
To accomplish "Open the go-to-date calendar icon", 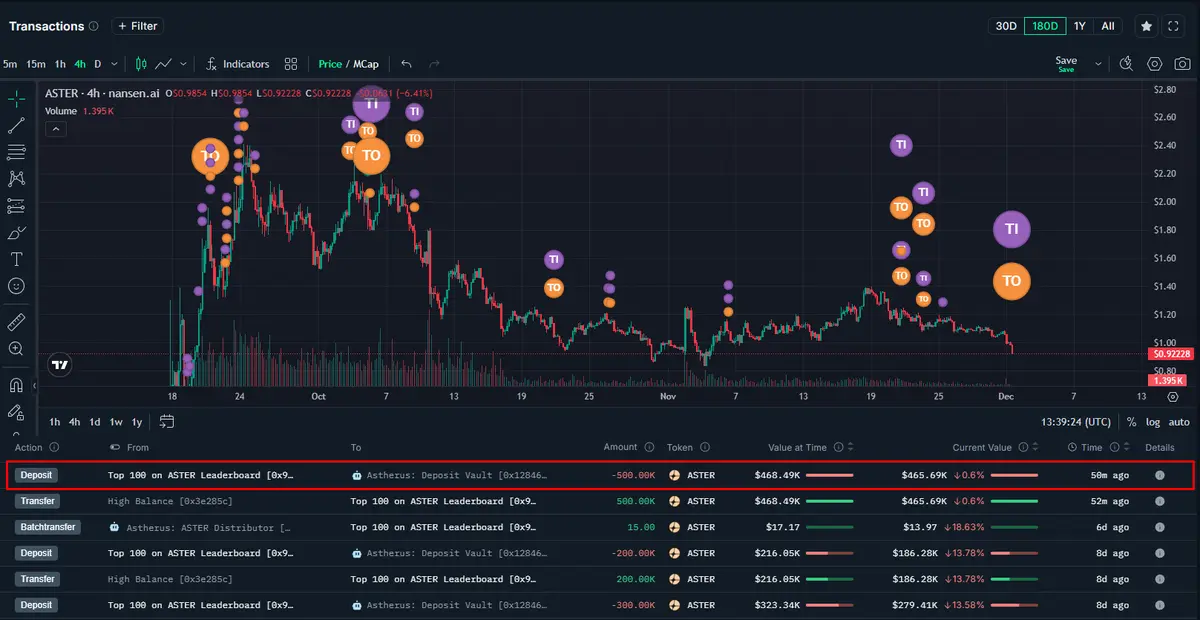I will 166,422.
